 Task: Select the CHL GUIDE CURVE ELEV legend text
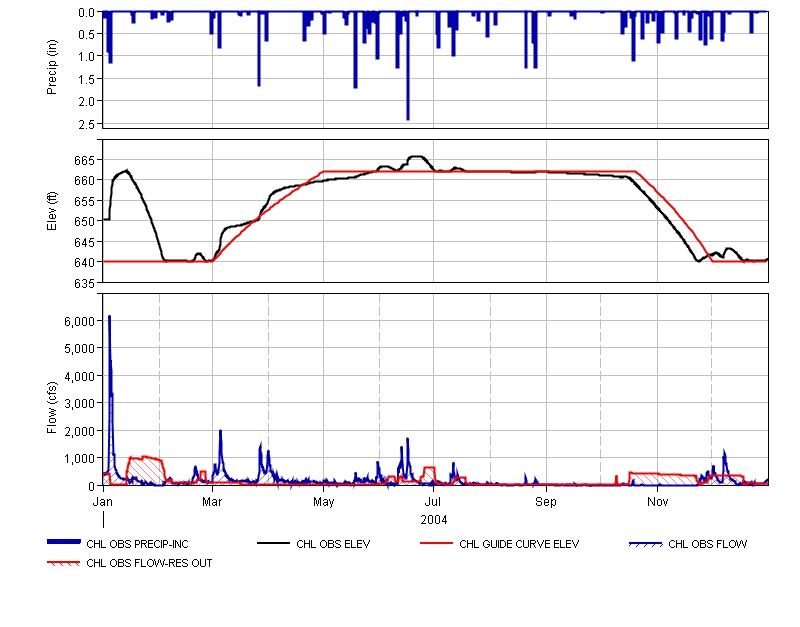(x=519, y=545)
